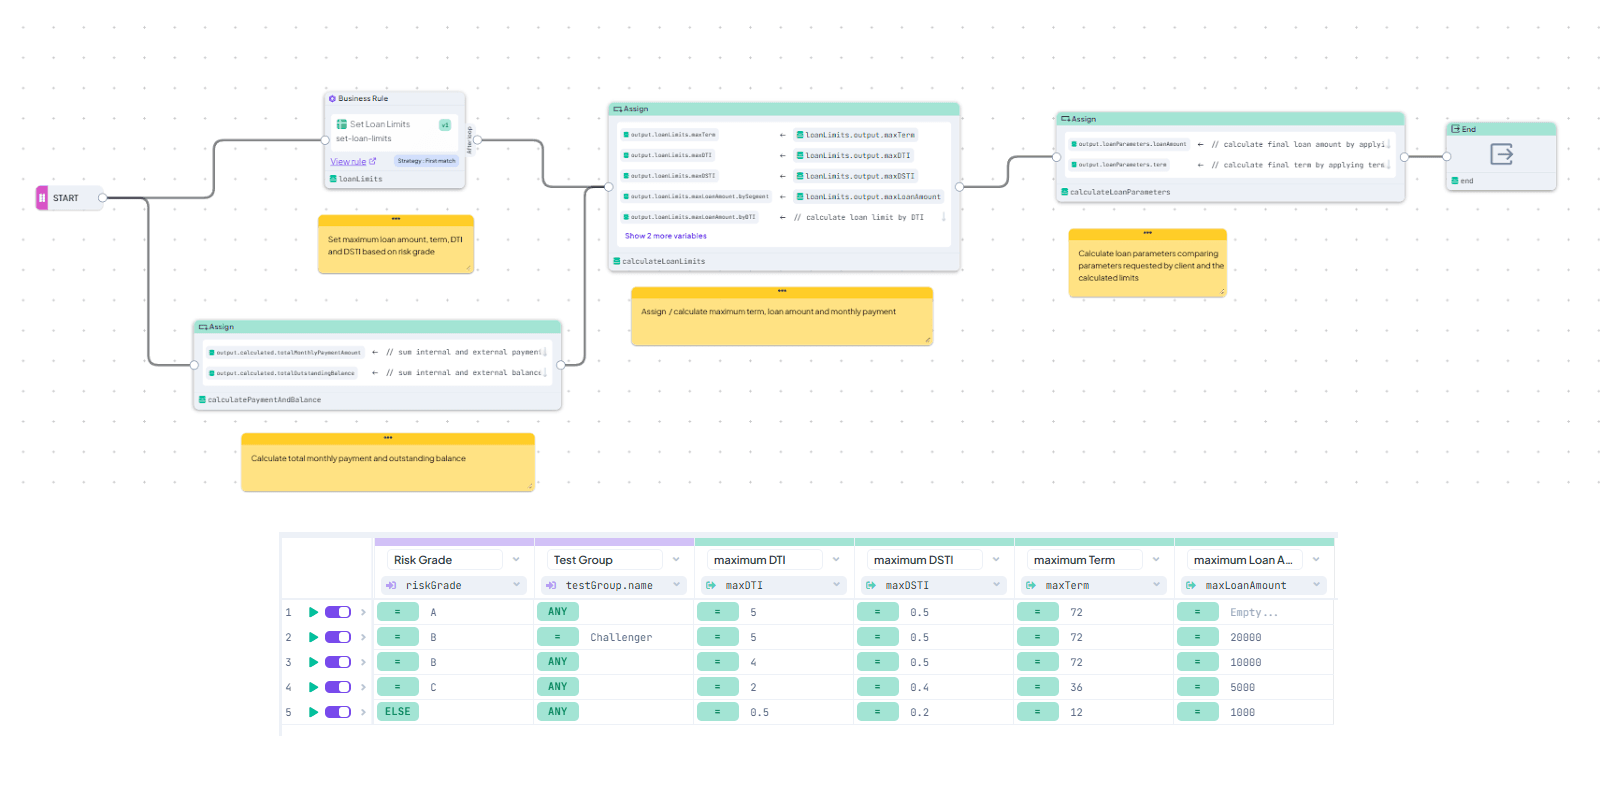Viewport: 1600px width, 803px height.
Task: Disable the rule in row 3
Action: 338,662
